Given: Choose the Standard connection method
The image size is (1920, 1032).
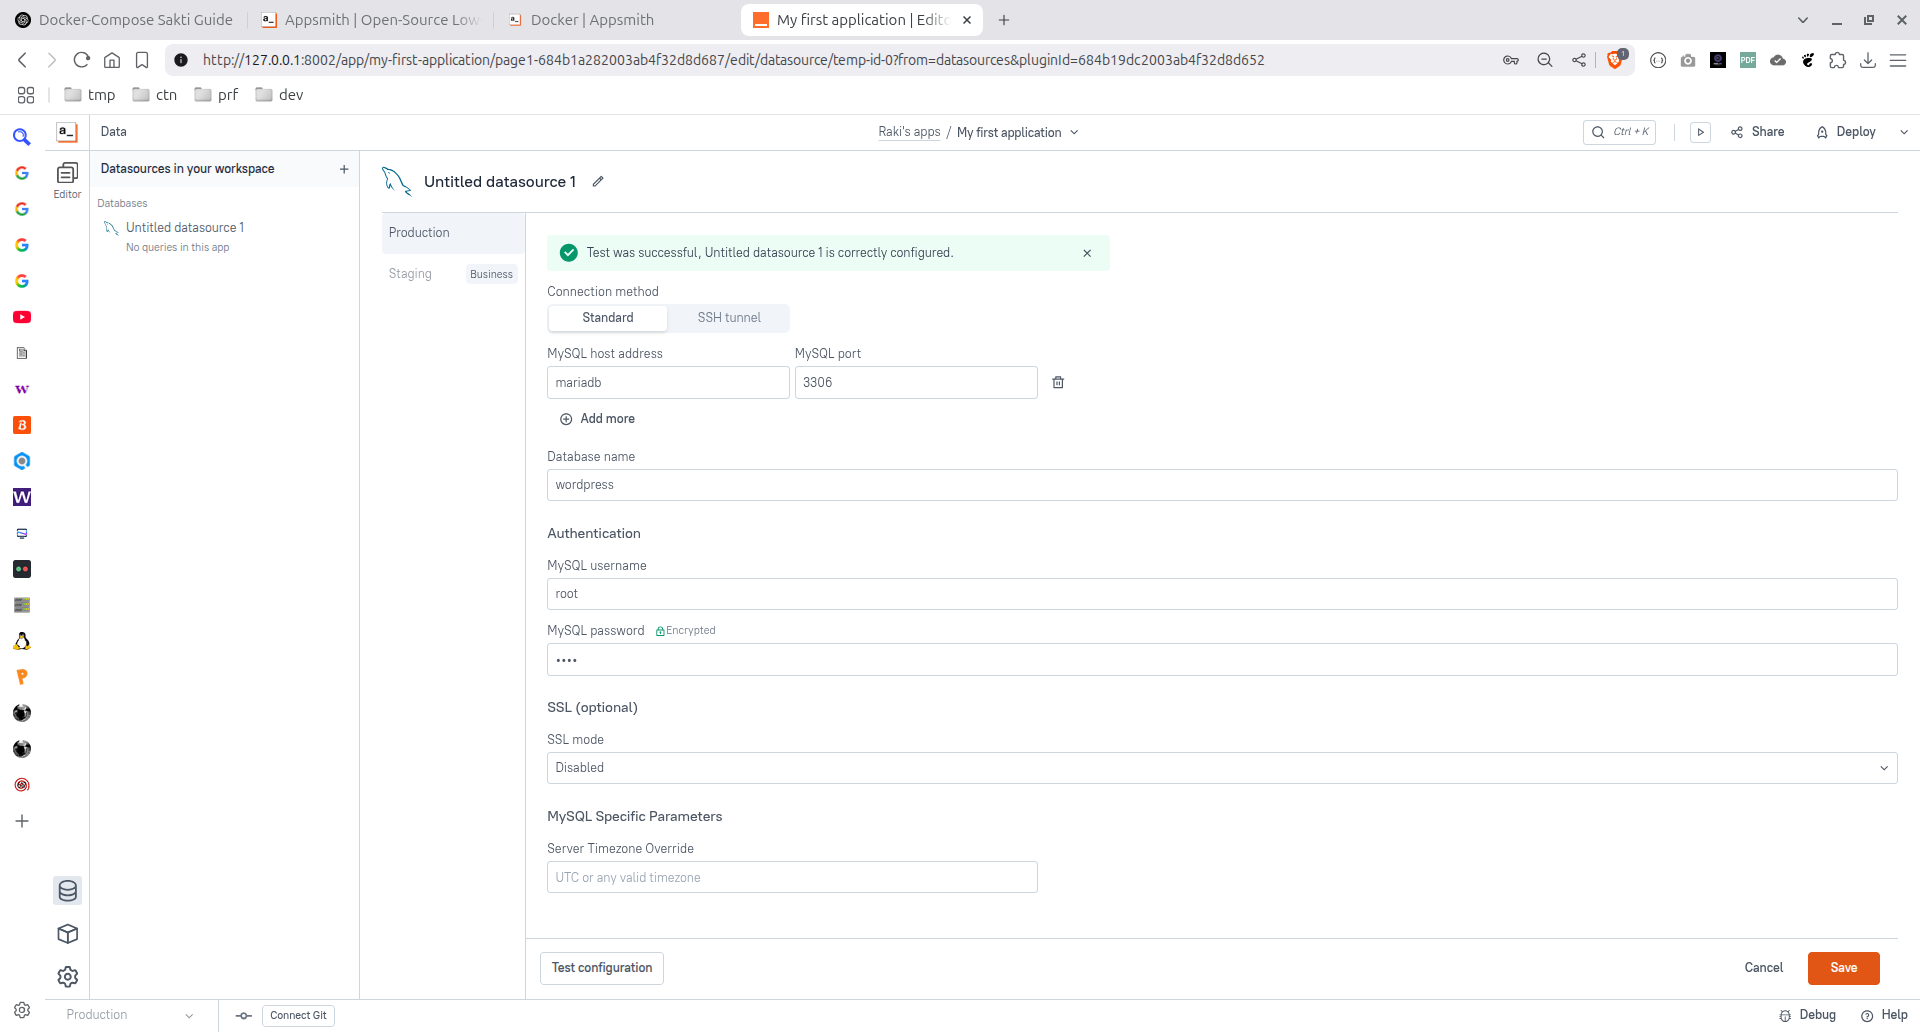Looking at the screenshot, I should coord(608,318).
